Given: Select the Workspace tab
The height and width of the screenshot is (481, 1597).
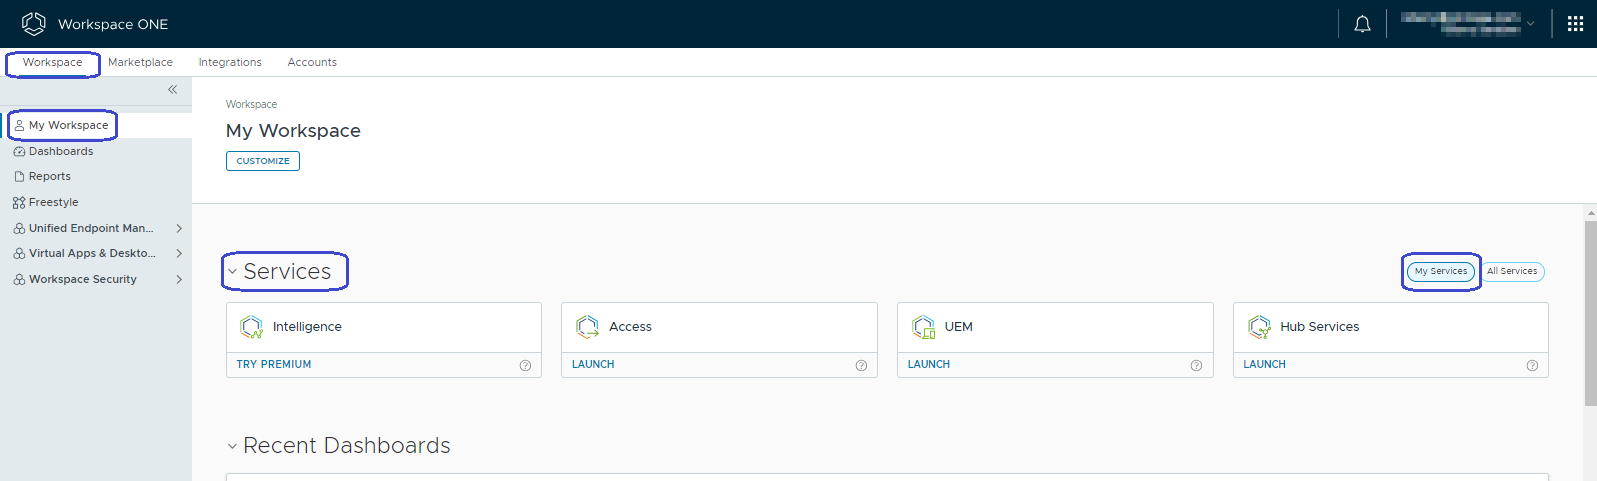Looking at the screenshot, I should pyautogui.click(x=53, y=62).
